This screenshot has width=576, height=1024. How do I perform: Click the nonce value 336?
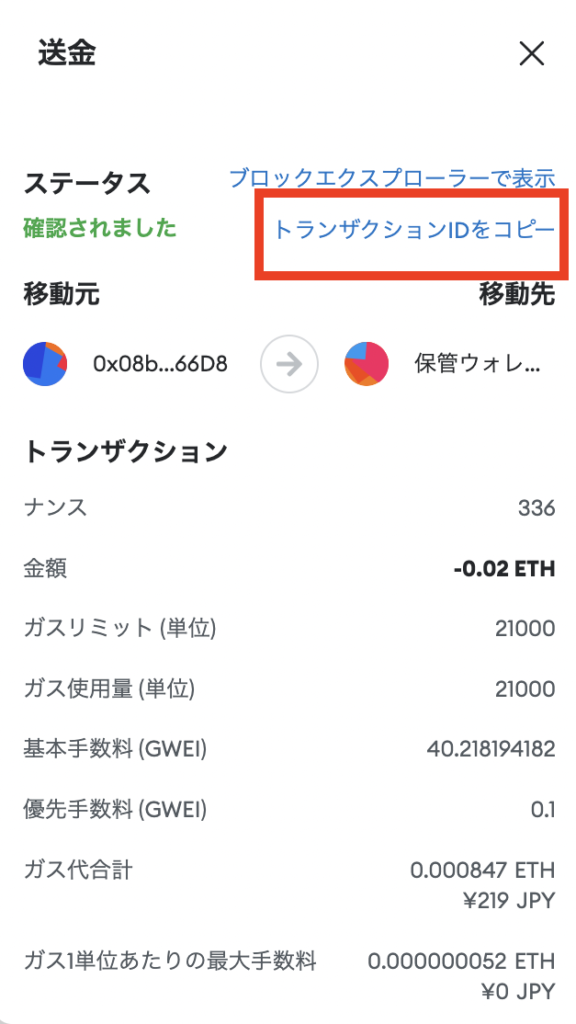coord(536,508)
